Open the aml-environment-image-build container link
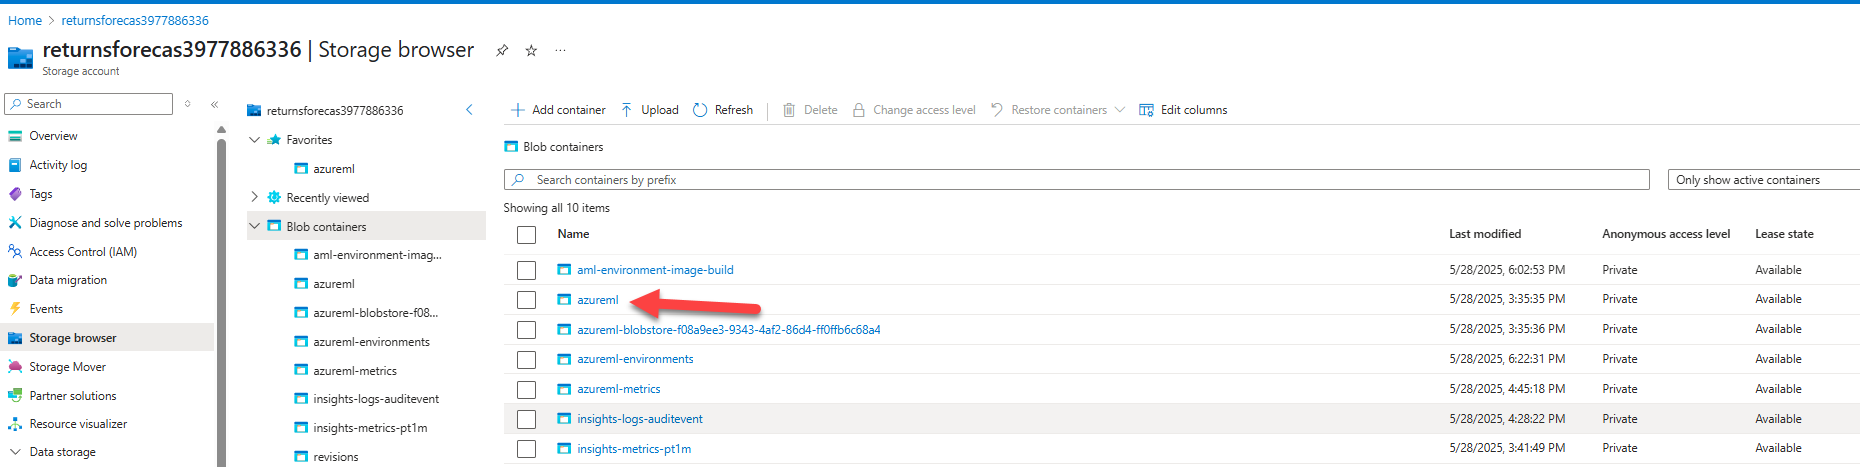This screenshot has height=467, width=1860. (655, 270)
